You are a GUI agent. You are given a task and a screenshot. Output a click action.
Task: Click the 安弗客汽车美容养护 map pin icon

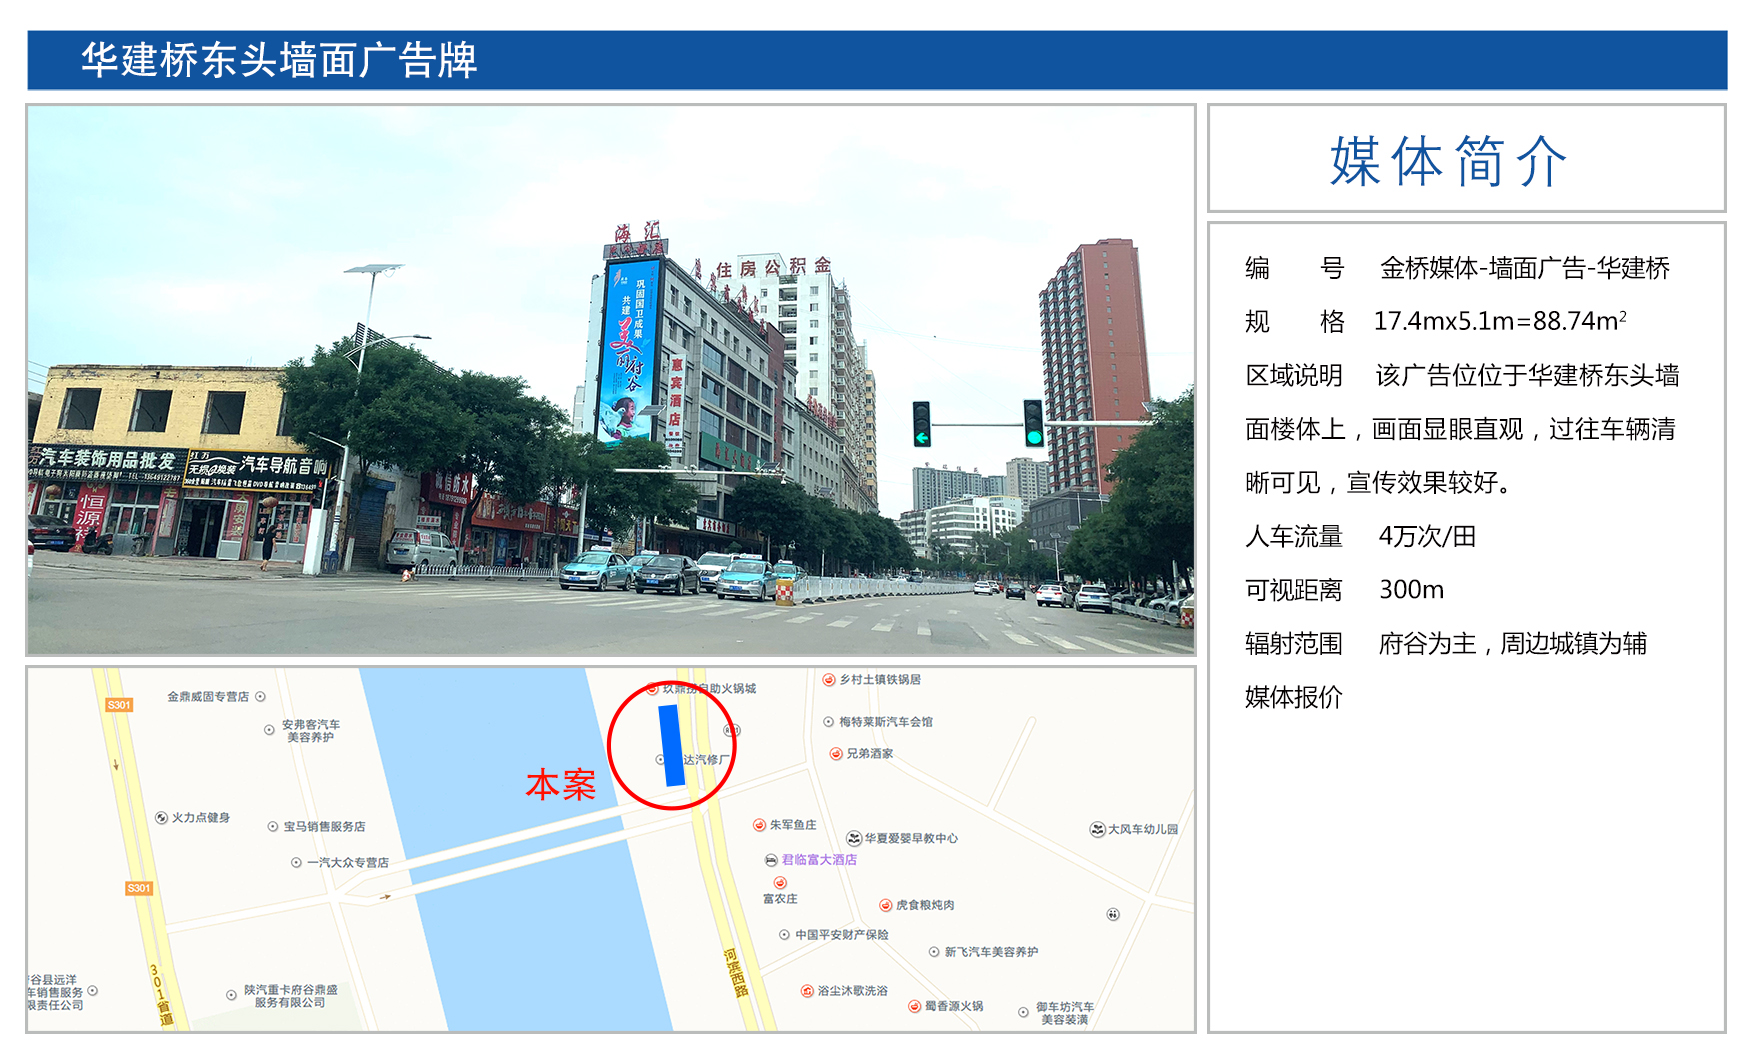click(269, 730)
